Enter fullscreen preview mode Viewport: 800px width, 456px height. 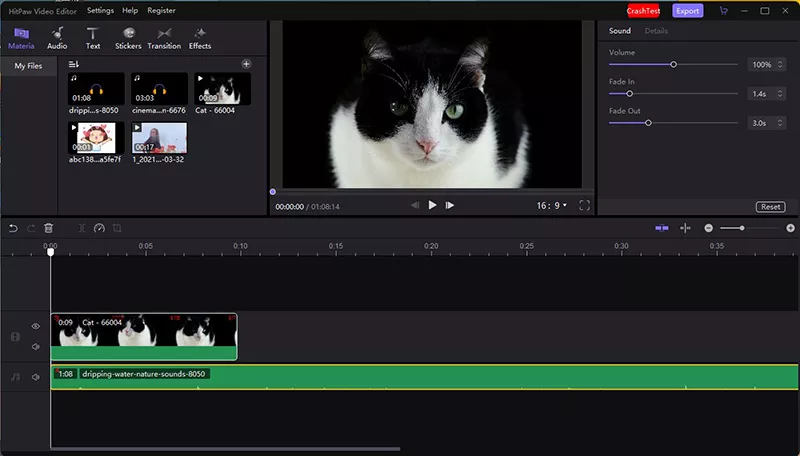point(585,205)
